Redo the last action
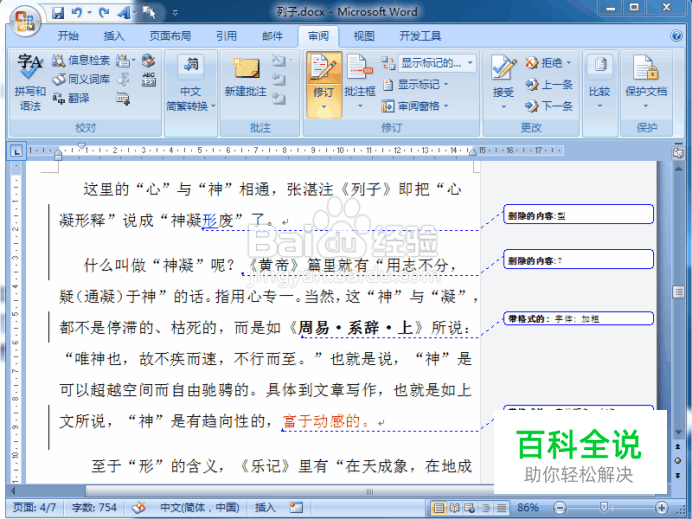Screen dimensions: 692x519 [x=104, y=13]
